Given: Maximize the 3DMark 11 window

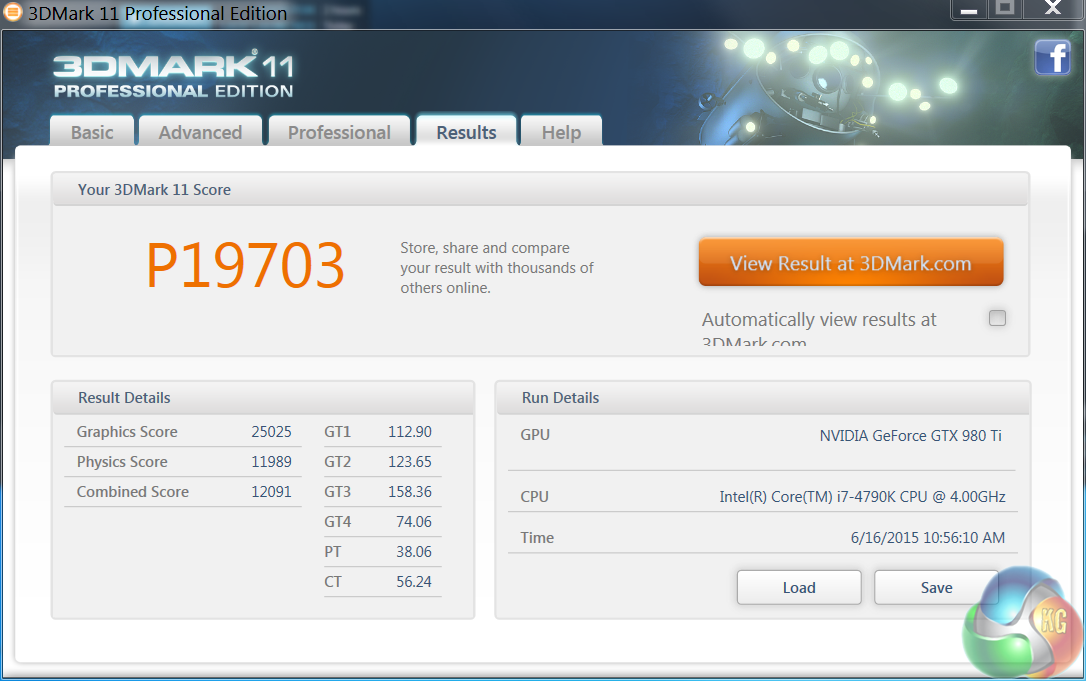Looking at the screenshot, I should tap(1005, 10).
